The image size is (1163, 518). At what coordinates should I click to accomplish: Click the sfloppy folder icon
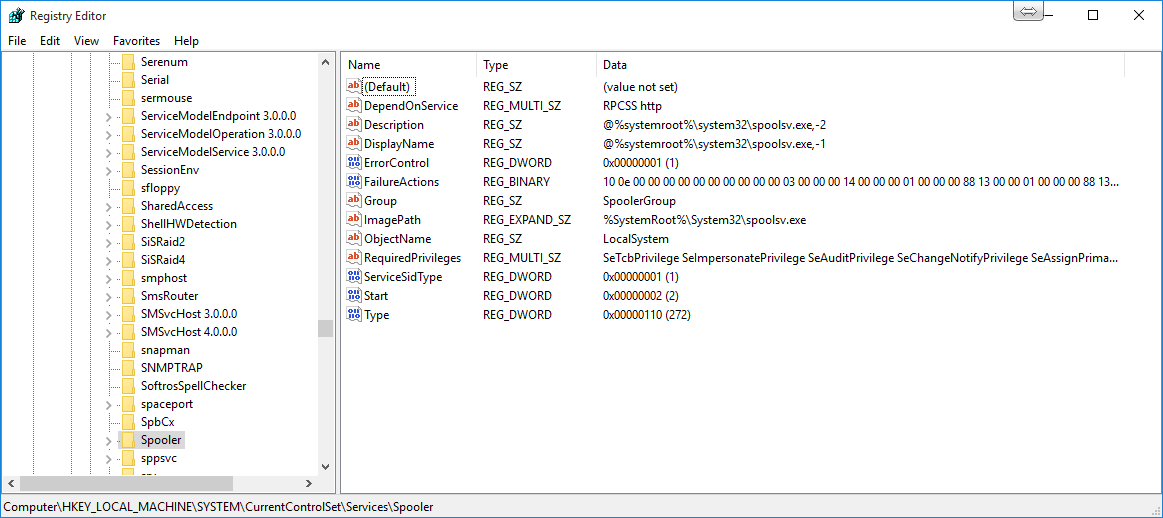pyautogui.click(x=128, y=188)
